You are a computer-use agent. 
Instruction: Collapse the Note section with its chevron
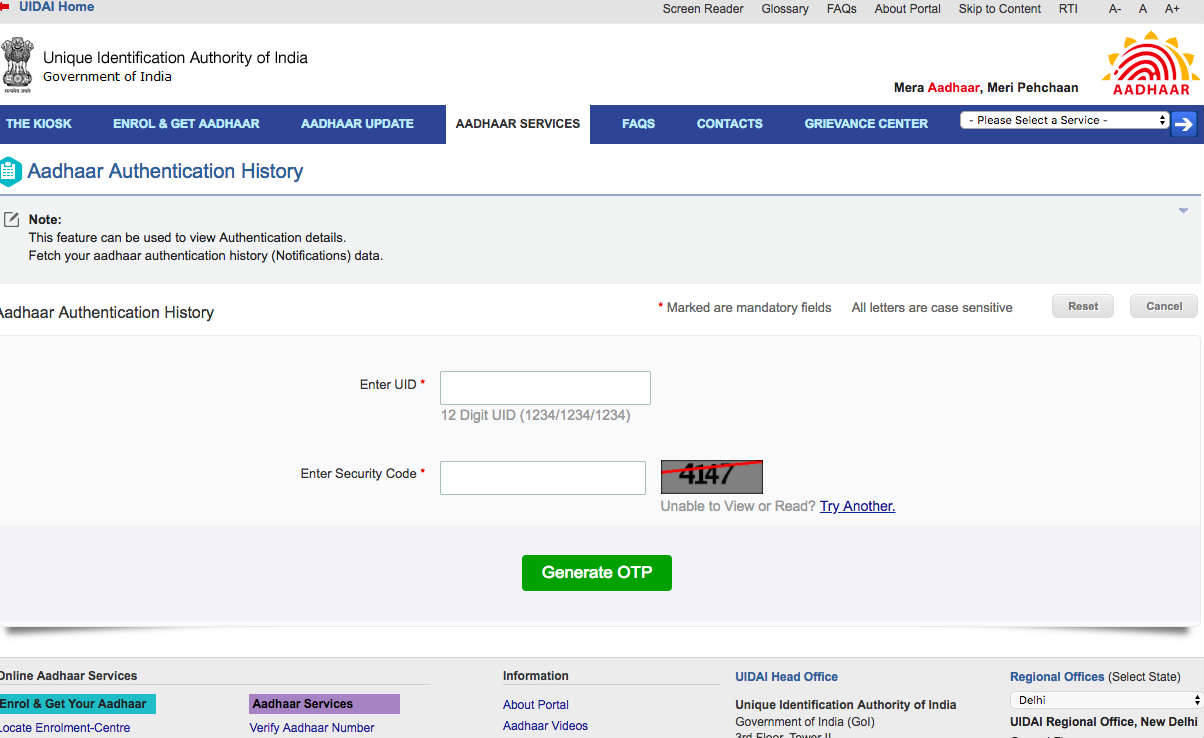pyautogui.click(x=1182, y=210)
